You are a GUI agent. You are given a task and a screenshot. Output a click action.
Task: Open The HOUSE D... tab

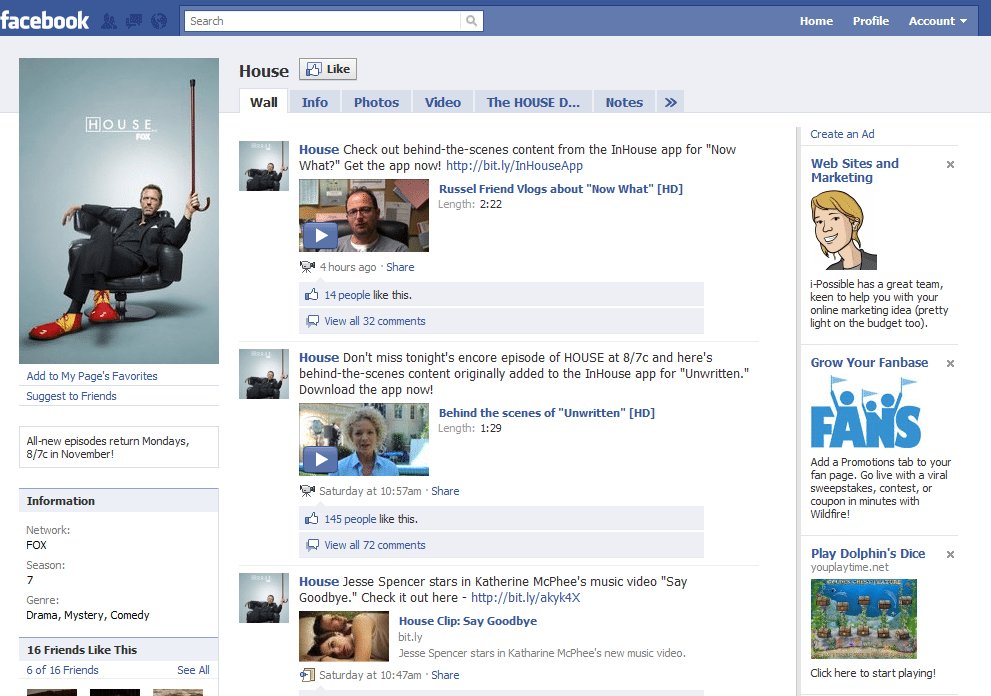tap(533, 102)
